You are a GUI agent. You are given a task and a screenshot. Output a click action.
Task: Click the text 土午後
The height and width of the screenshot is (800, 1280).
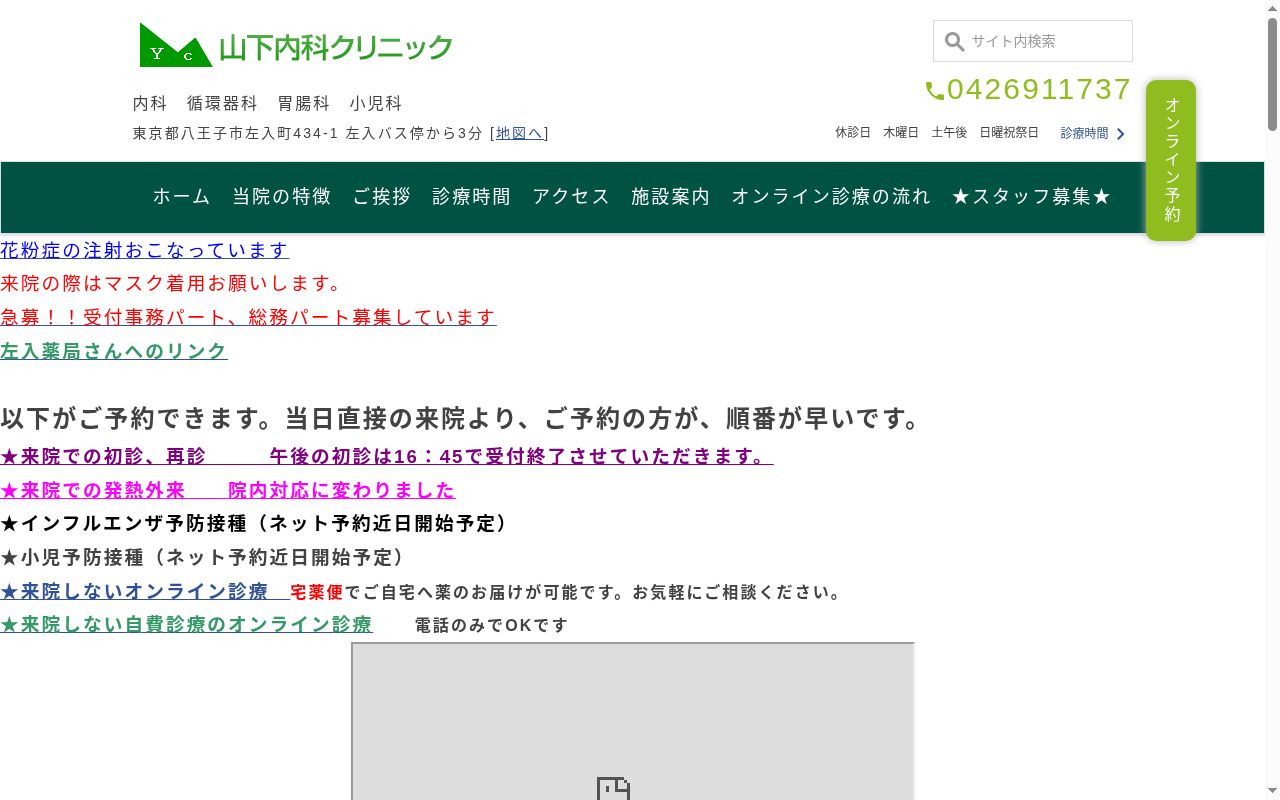949,133
